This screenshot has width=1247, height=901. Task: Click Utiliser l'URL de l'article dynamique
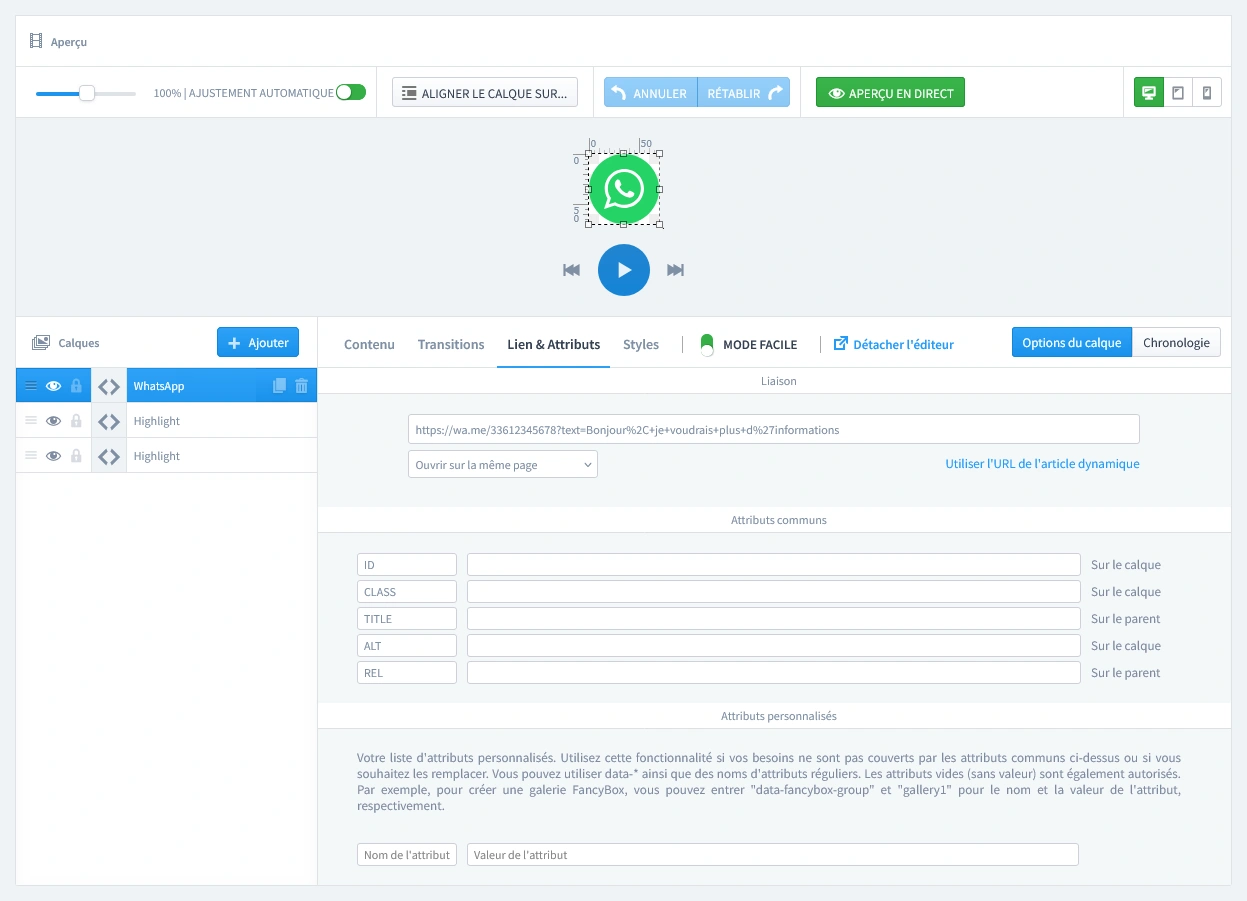[1042, 463]
